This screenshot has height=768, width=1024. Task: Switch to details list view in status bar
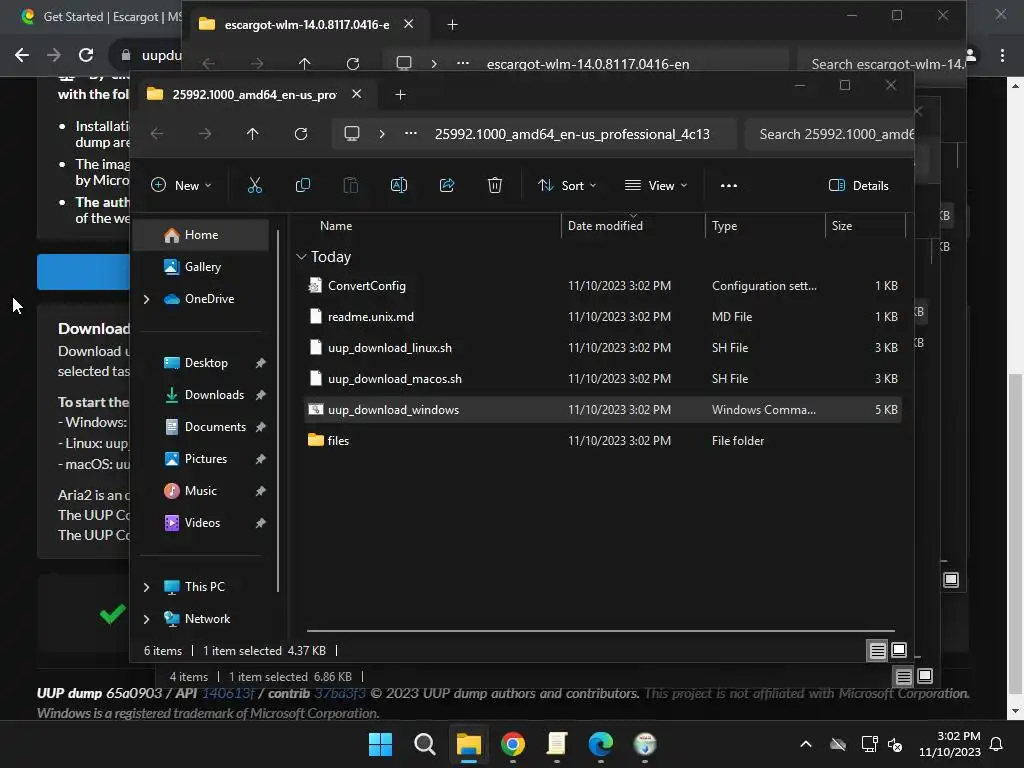[877, 650]
